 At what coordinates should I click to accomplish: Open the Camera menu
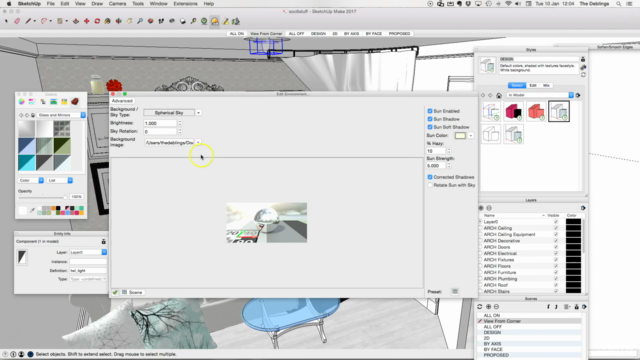tap(117, 4)
